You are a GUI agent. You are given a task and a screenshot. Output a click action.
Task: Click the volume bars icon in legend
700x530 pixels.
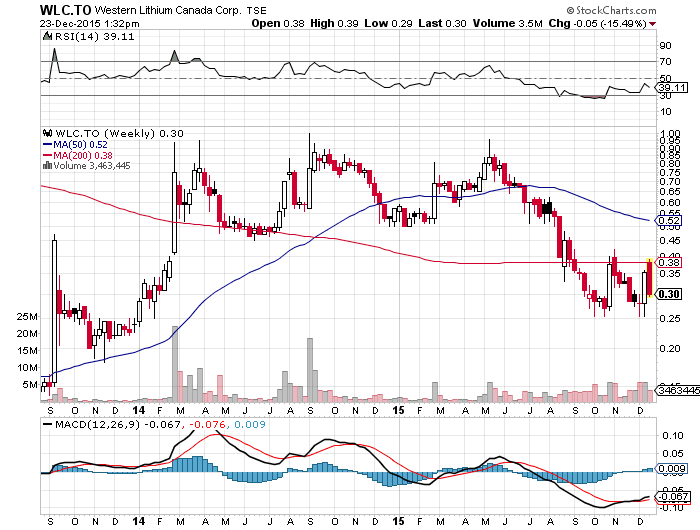click(45, 166)
